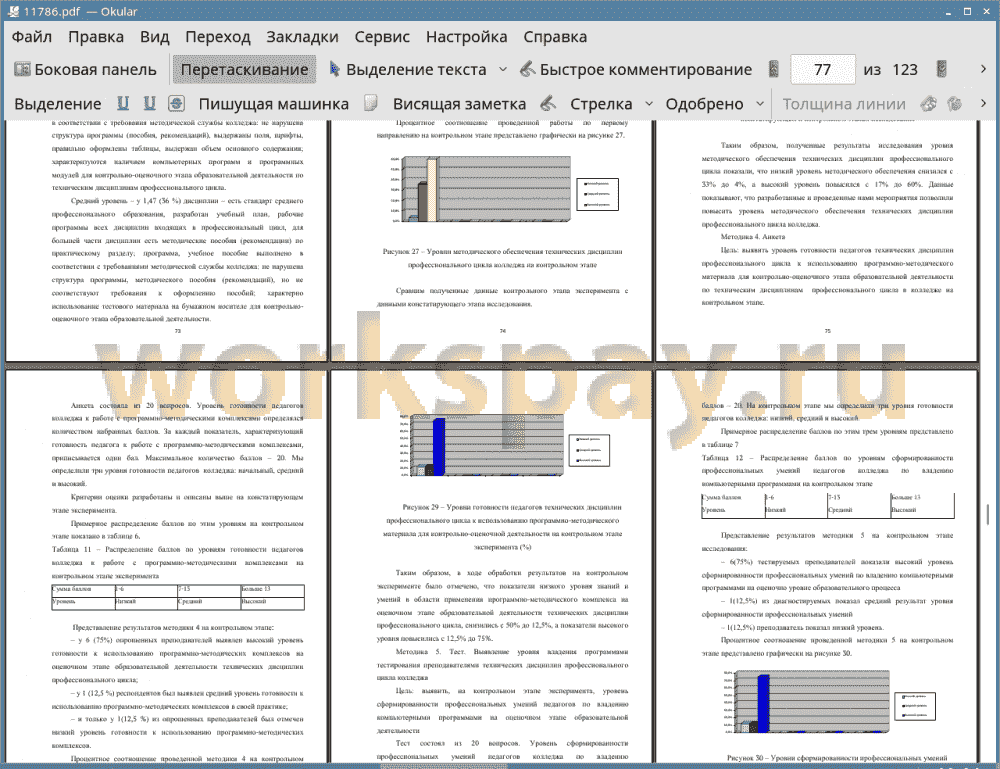Select the Одобрено stamp tool
This screenshot has height=769, width=1000.
(704, 104)
